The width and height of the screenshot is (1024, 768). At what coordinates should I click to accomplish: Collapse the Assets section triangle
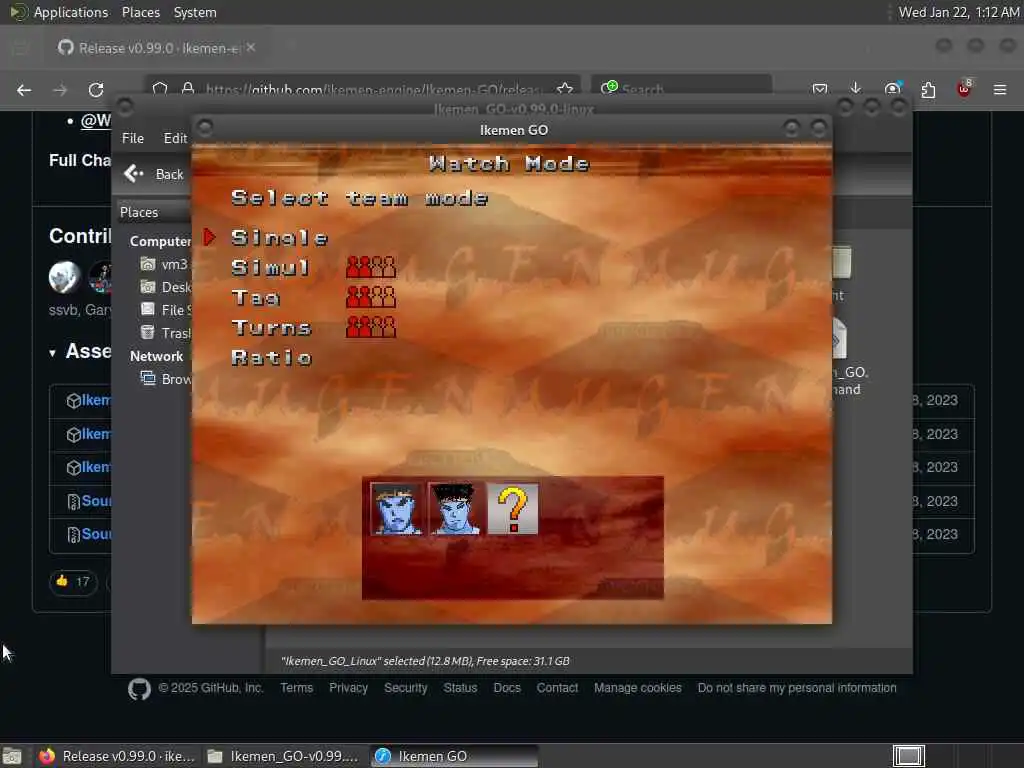pos(52,353)
